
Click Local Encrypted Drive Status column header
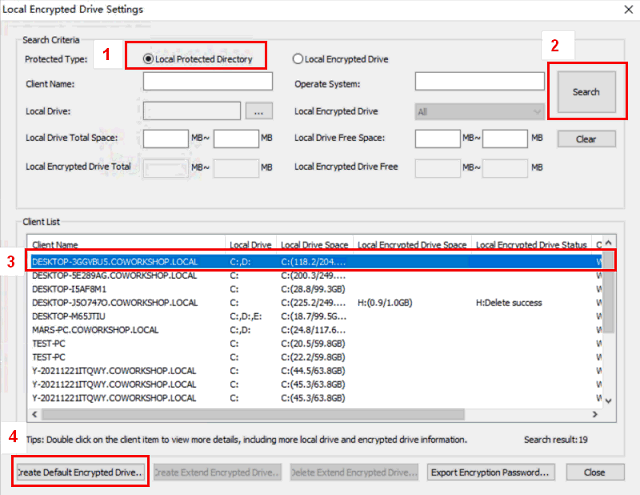pos(530,244)
